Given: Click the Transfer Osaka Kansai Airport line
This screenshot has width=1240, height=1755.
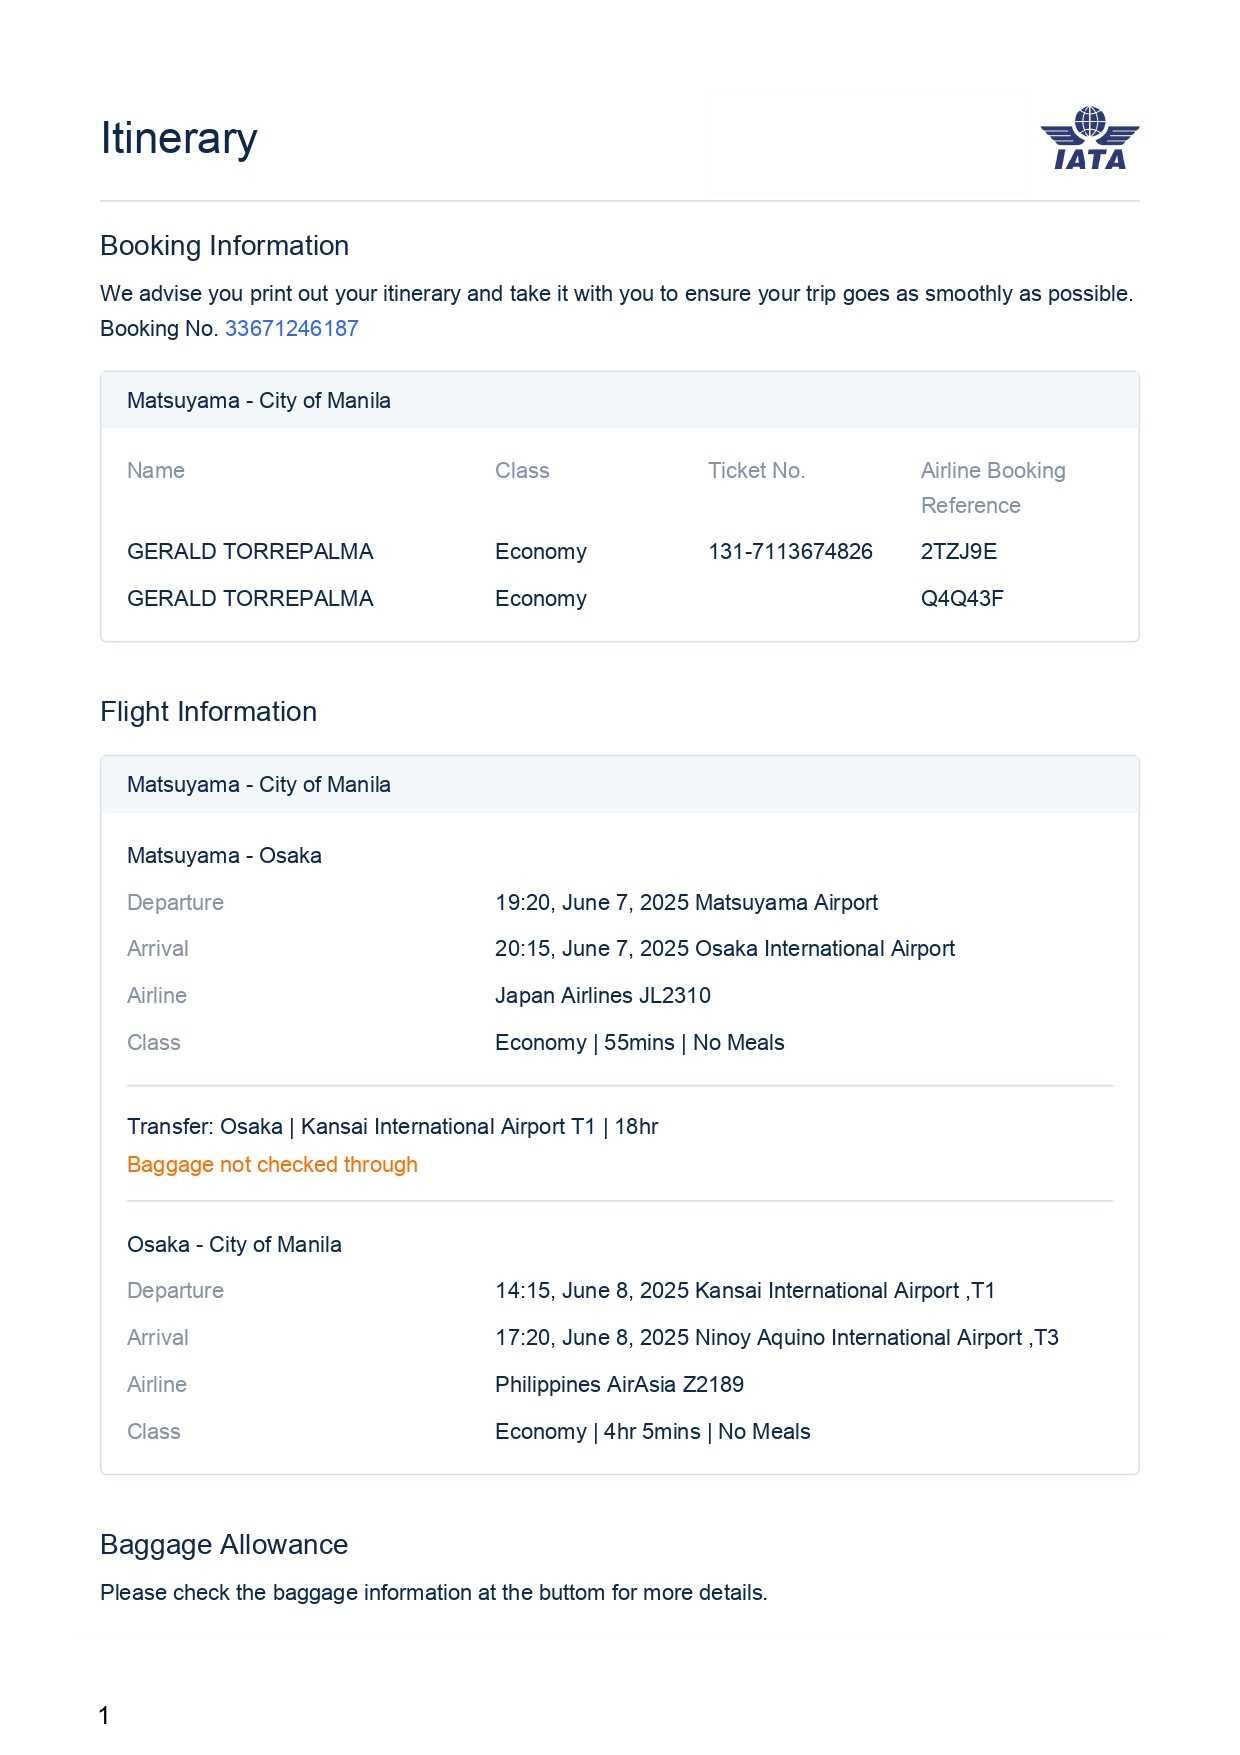Looking at the screenshot, I should coord(392,1126).
